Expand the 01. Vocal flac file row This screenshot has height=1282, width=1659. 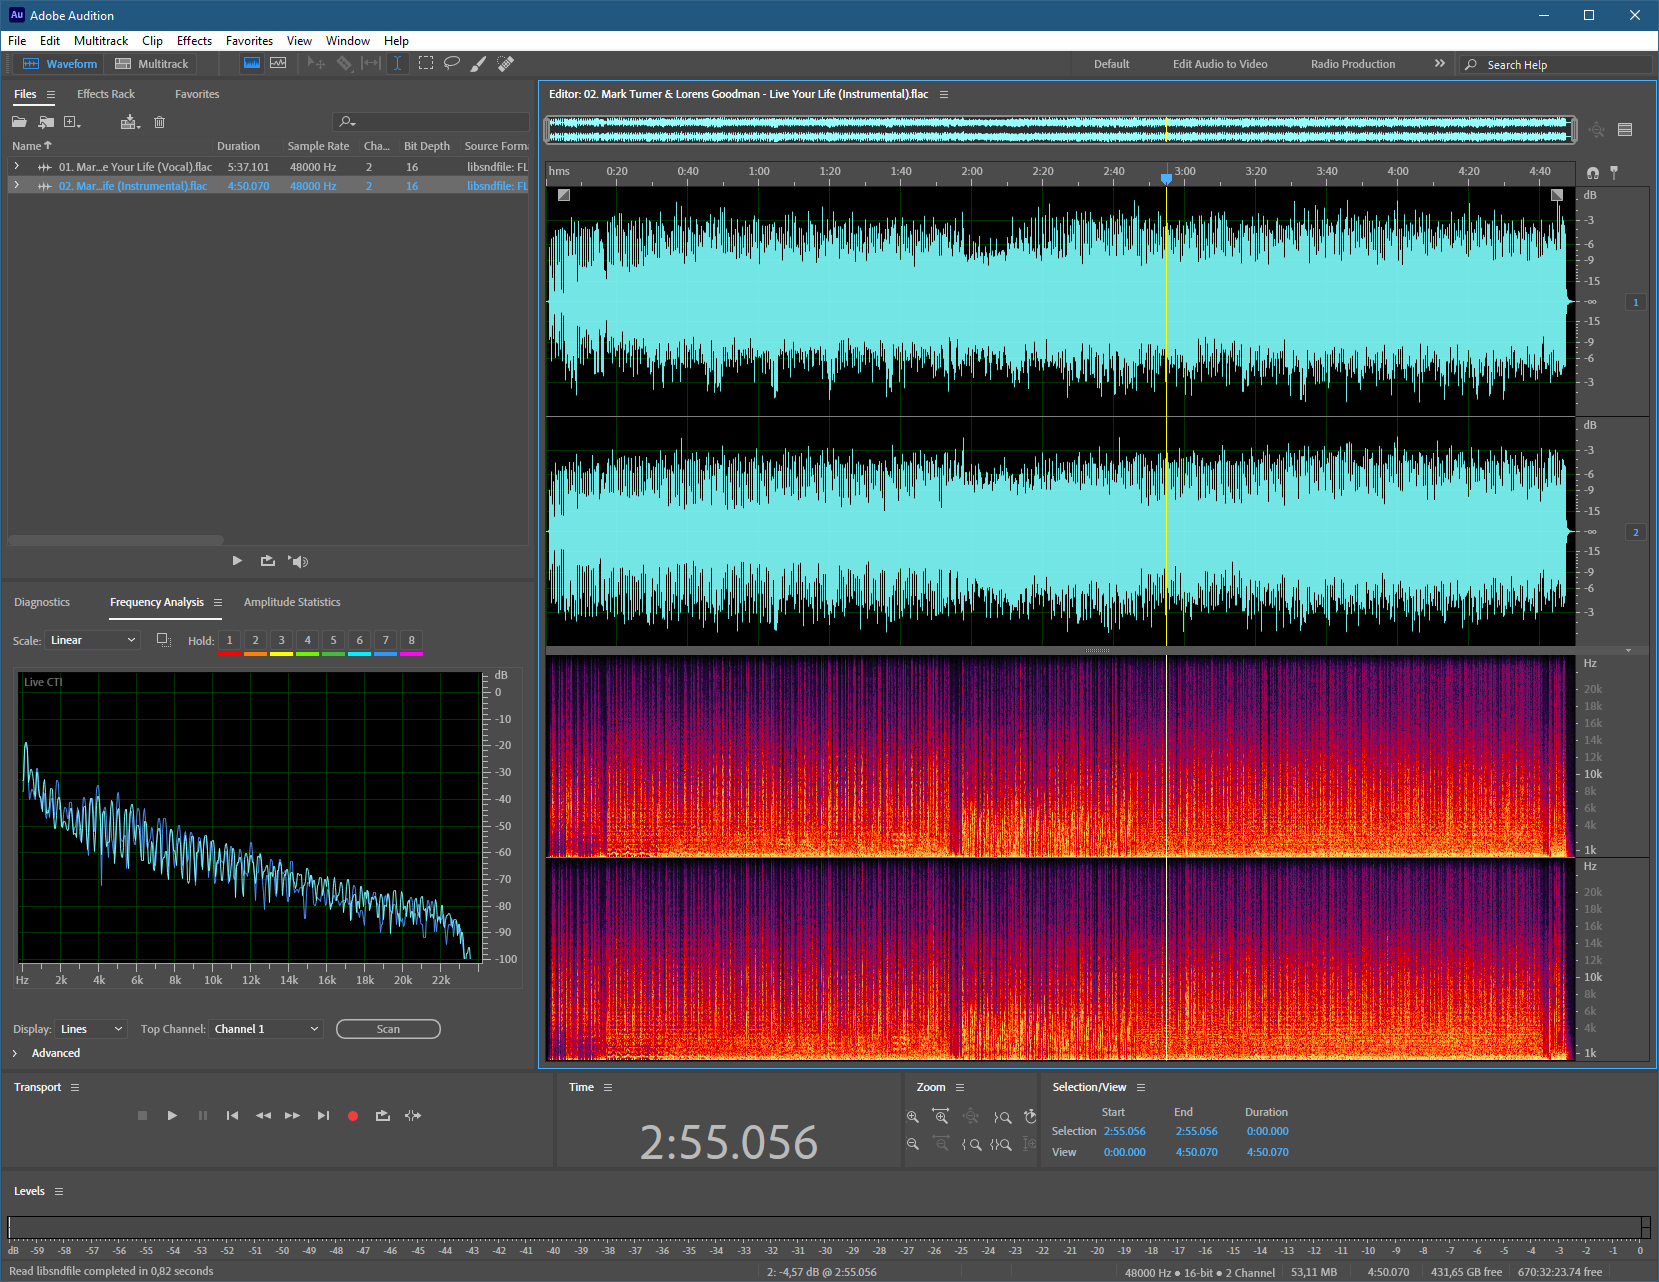click(x=16, y=166)
